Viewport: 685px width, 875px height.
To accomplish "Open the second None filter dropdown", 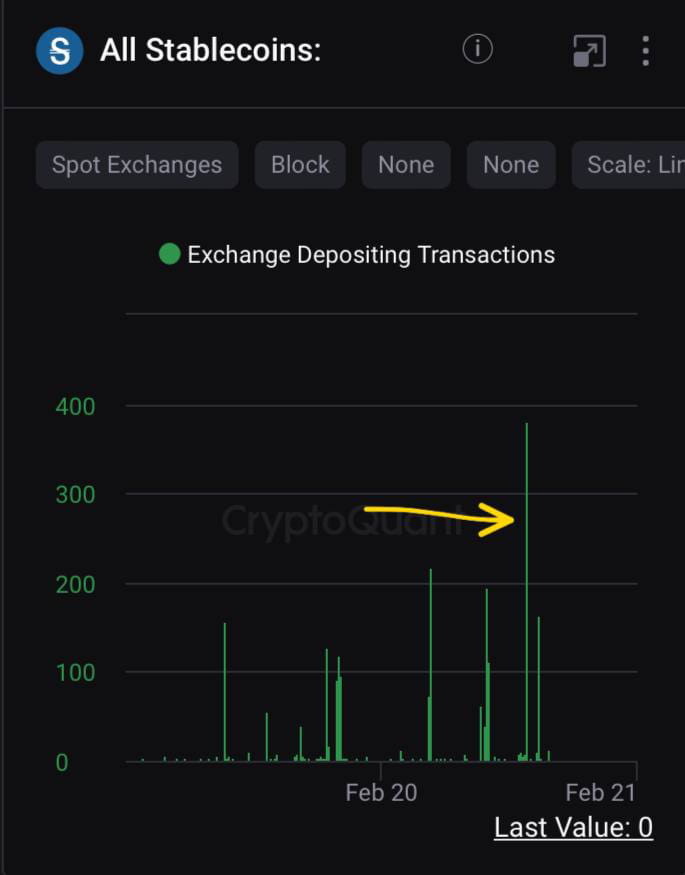I will [511, 164].
